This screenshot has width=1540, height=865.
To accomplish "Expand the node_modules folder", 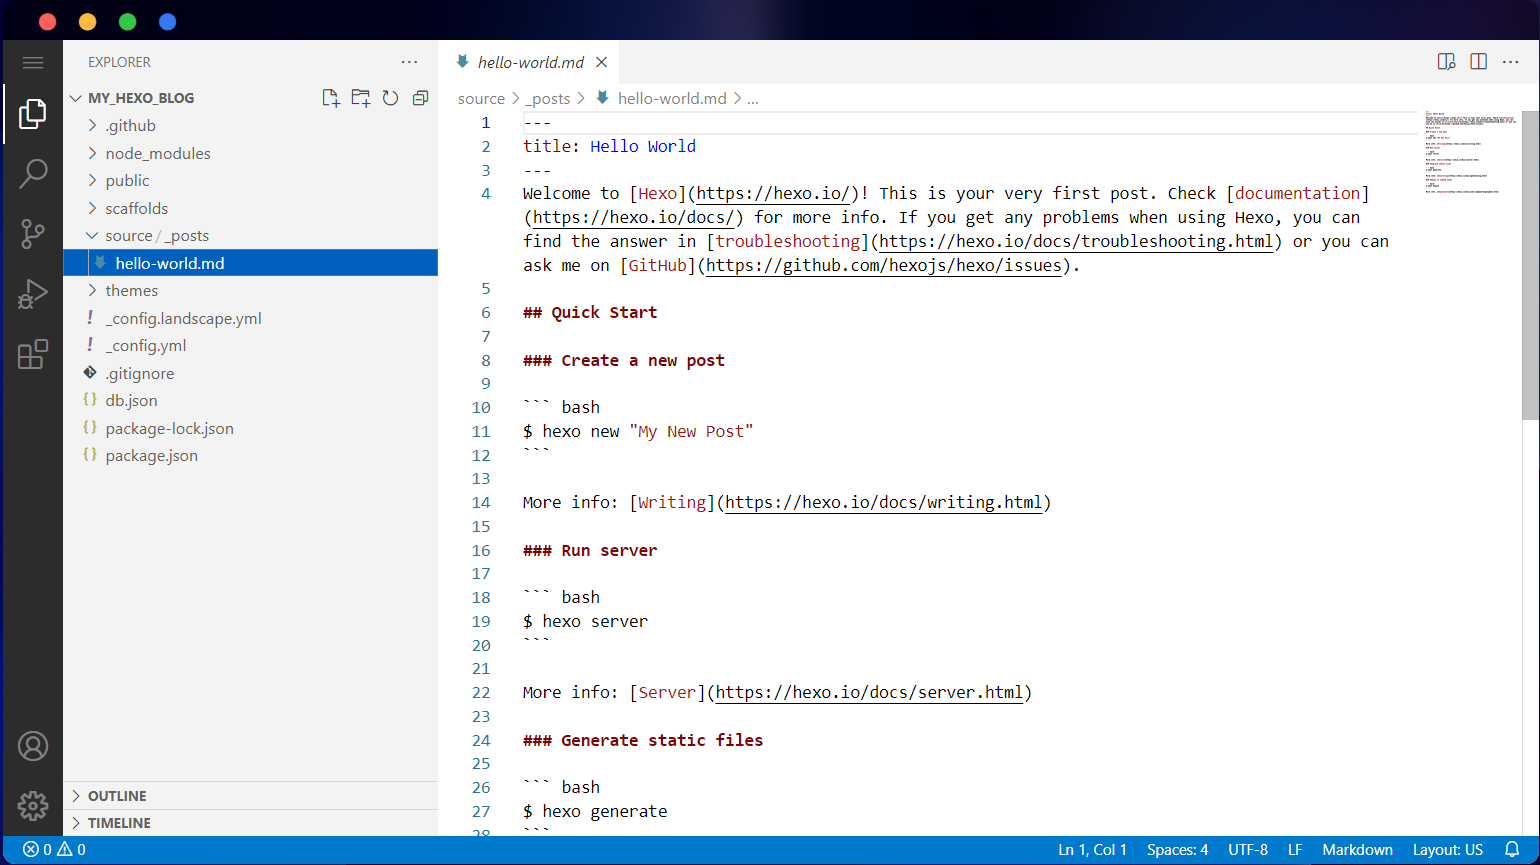I will click(157, 153).
